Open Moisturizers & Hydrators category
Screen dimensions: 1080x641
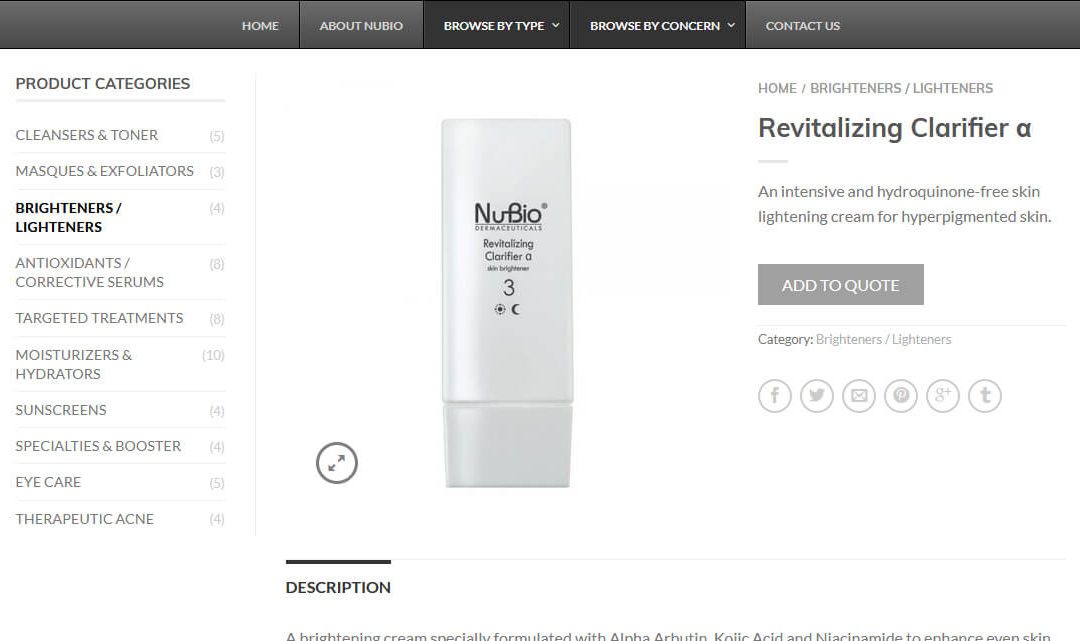74,364
